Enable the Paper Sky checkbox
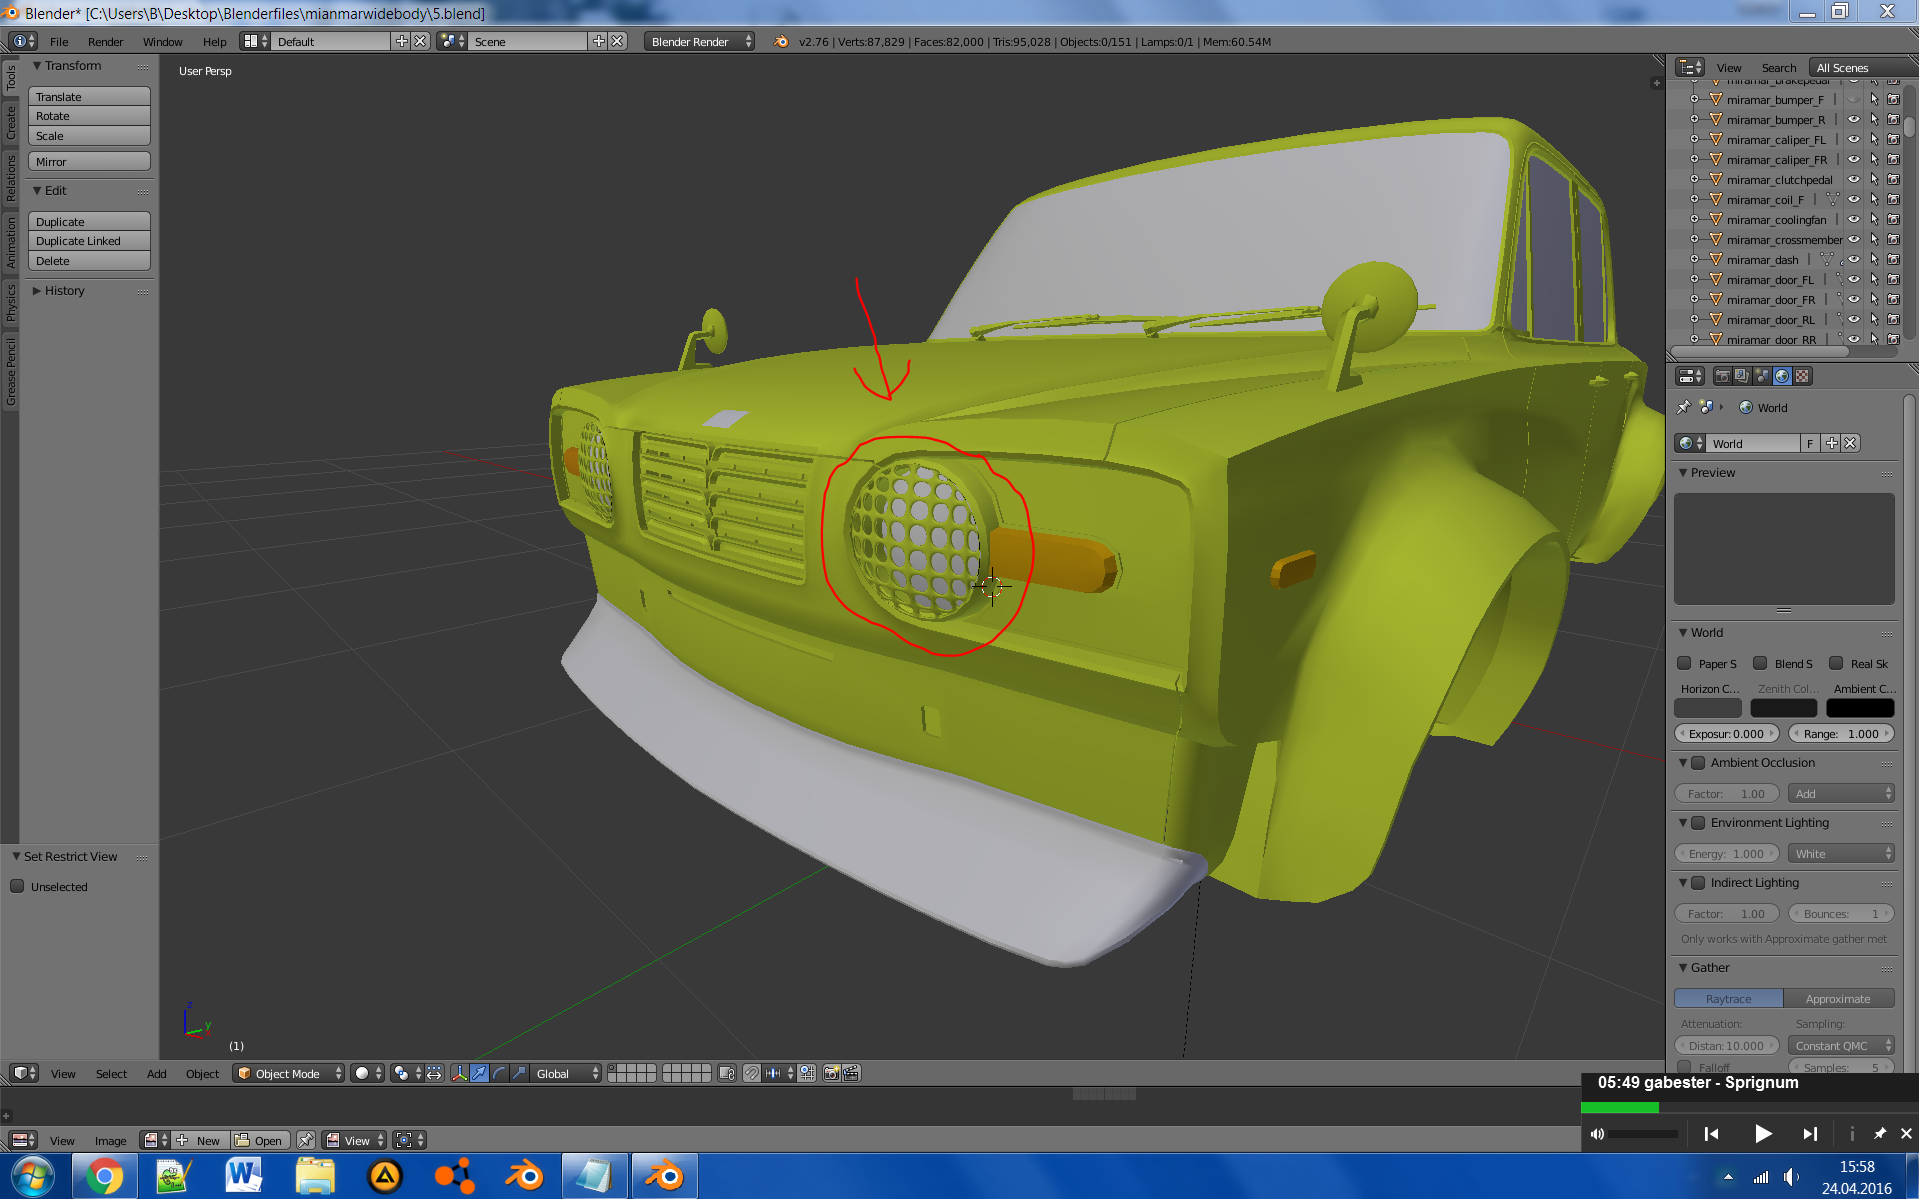Image resolution: width=1919 pixels, height=1199 pixels. pyautogui.click(x=1684, y=663)
